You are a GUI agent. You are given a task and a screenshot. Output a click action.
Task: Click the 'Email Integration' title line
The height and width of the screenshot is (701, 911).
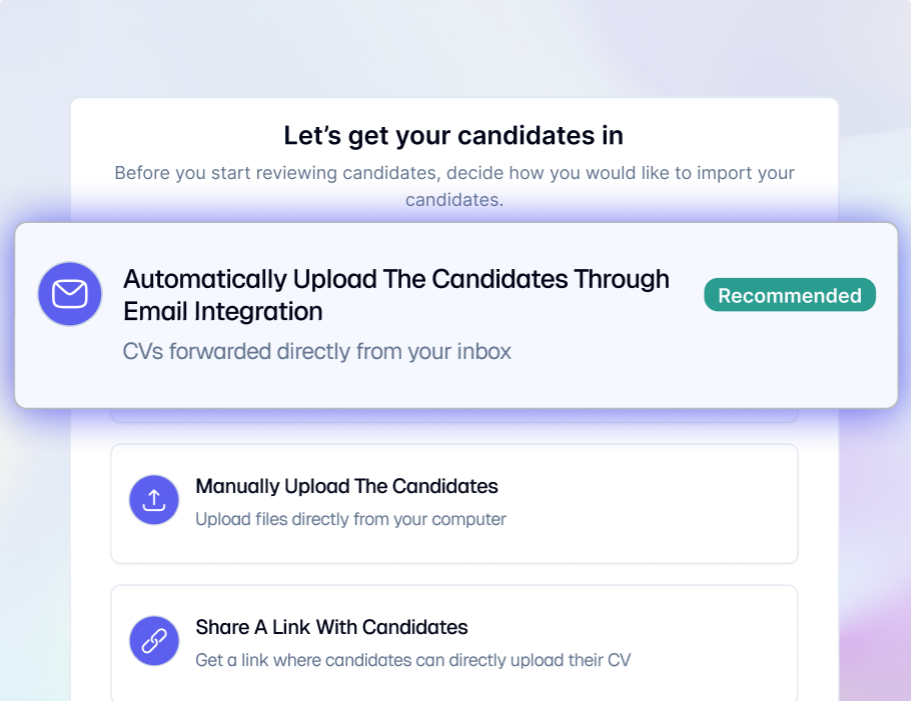coord(223,312)
